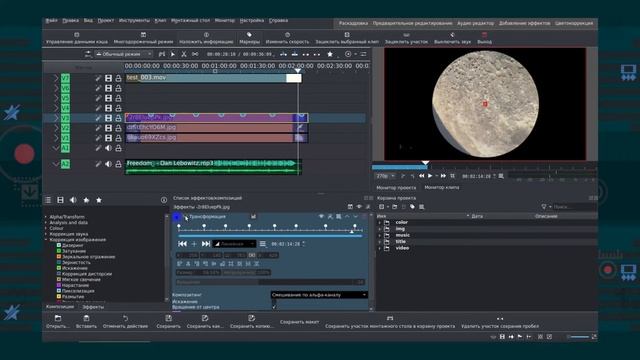This screenshot has width=640, height=360.
Task: Open the Обычный режим edit mode dropdown
Action: (124, 54)
